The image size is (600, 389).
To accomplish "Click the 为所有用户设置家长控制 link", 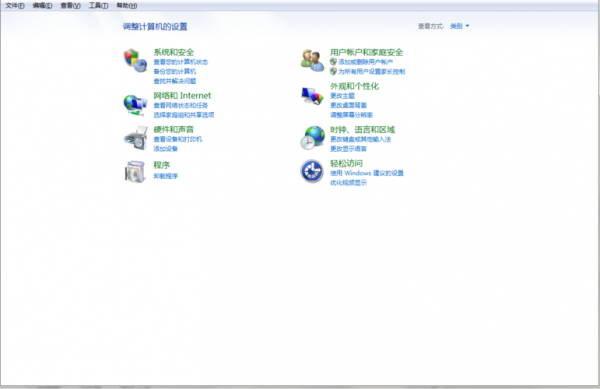I will tap(372, 72).
